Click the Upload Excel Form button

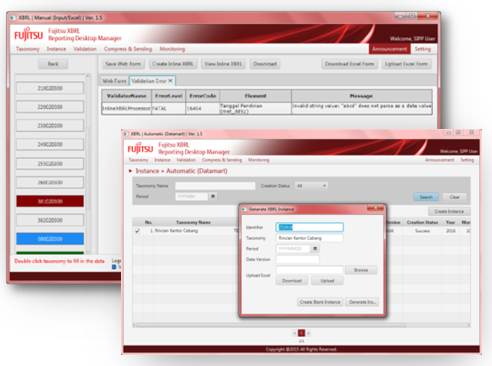pos(406,64)
